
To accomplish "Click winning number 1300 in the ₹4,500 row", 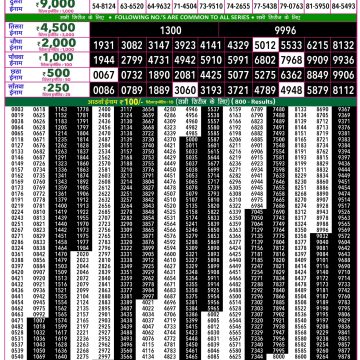I will coord(170,30).
